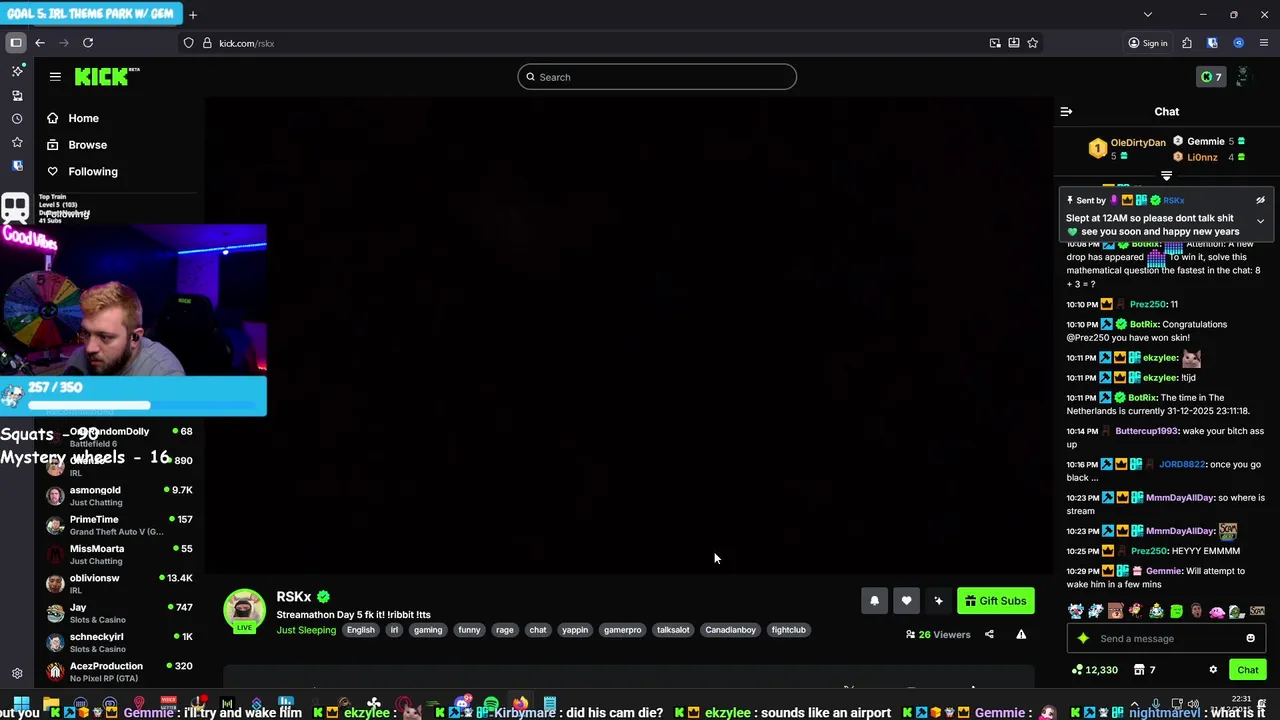1280x720 pixels.
Task: Click schneckyirl in recommended channels
Action: pyautogui.click(x=118, y=642)
